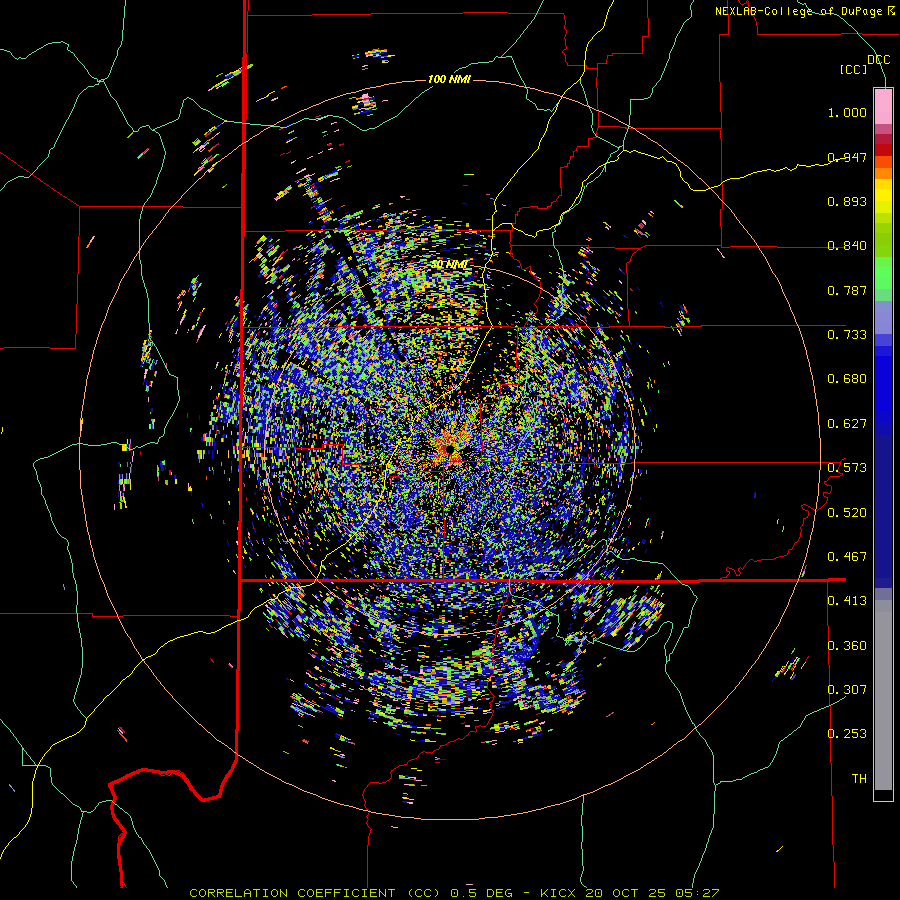Screen dimensions: 900x900
Task: Click the 0.680 legend value
Action: 847,379
